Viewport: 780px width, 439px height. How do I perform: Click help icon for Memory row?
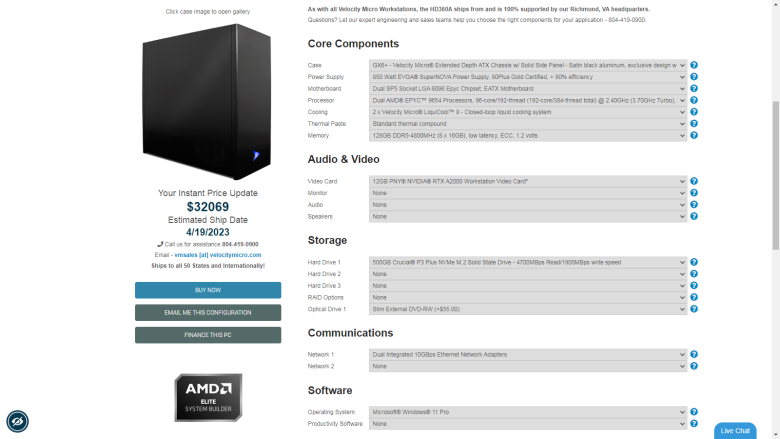(x=694, y=135)
